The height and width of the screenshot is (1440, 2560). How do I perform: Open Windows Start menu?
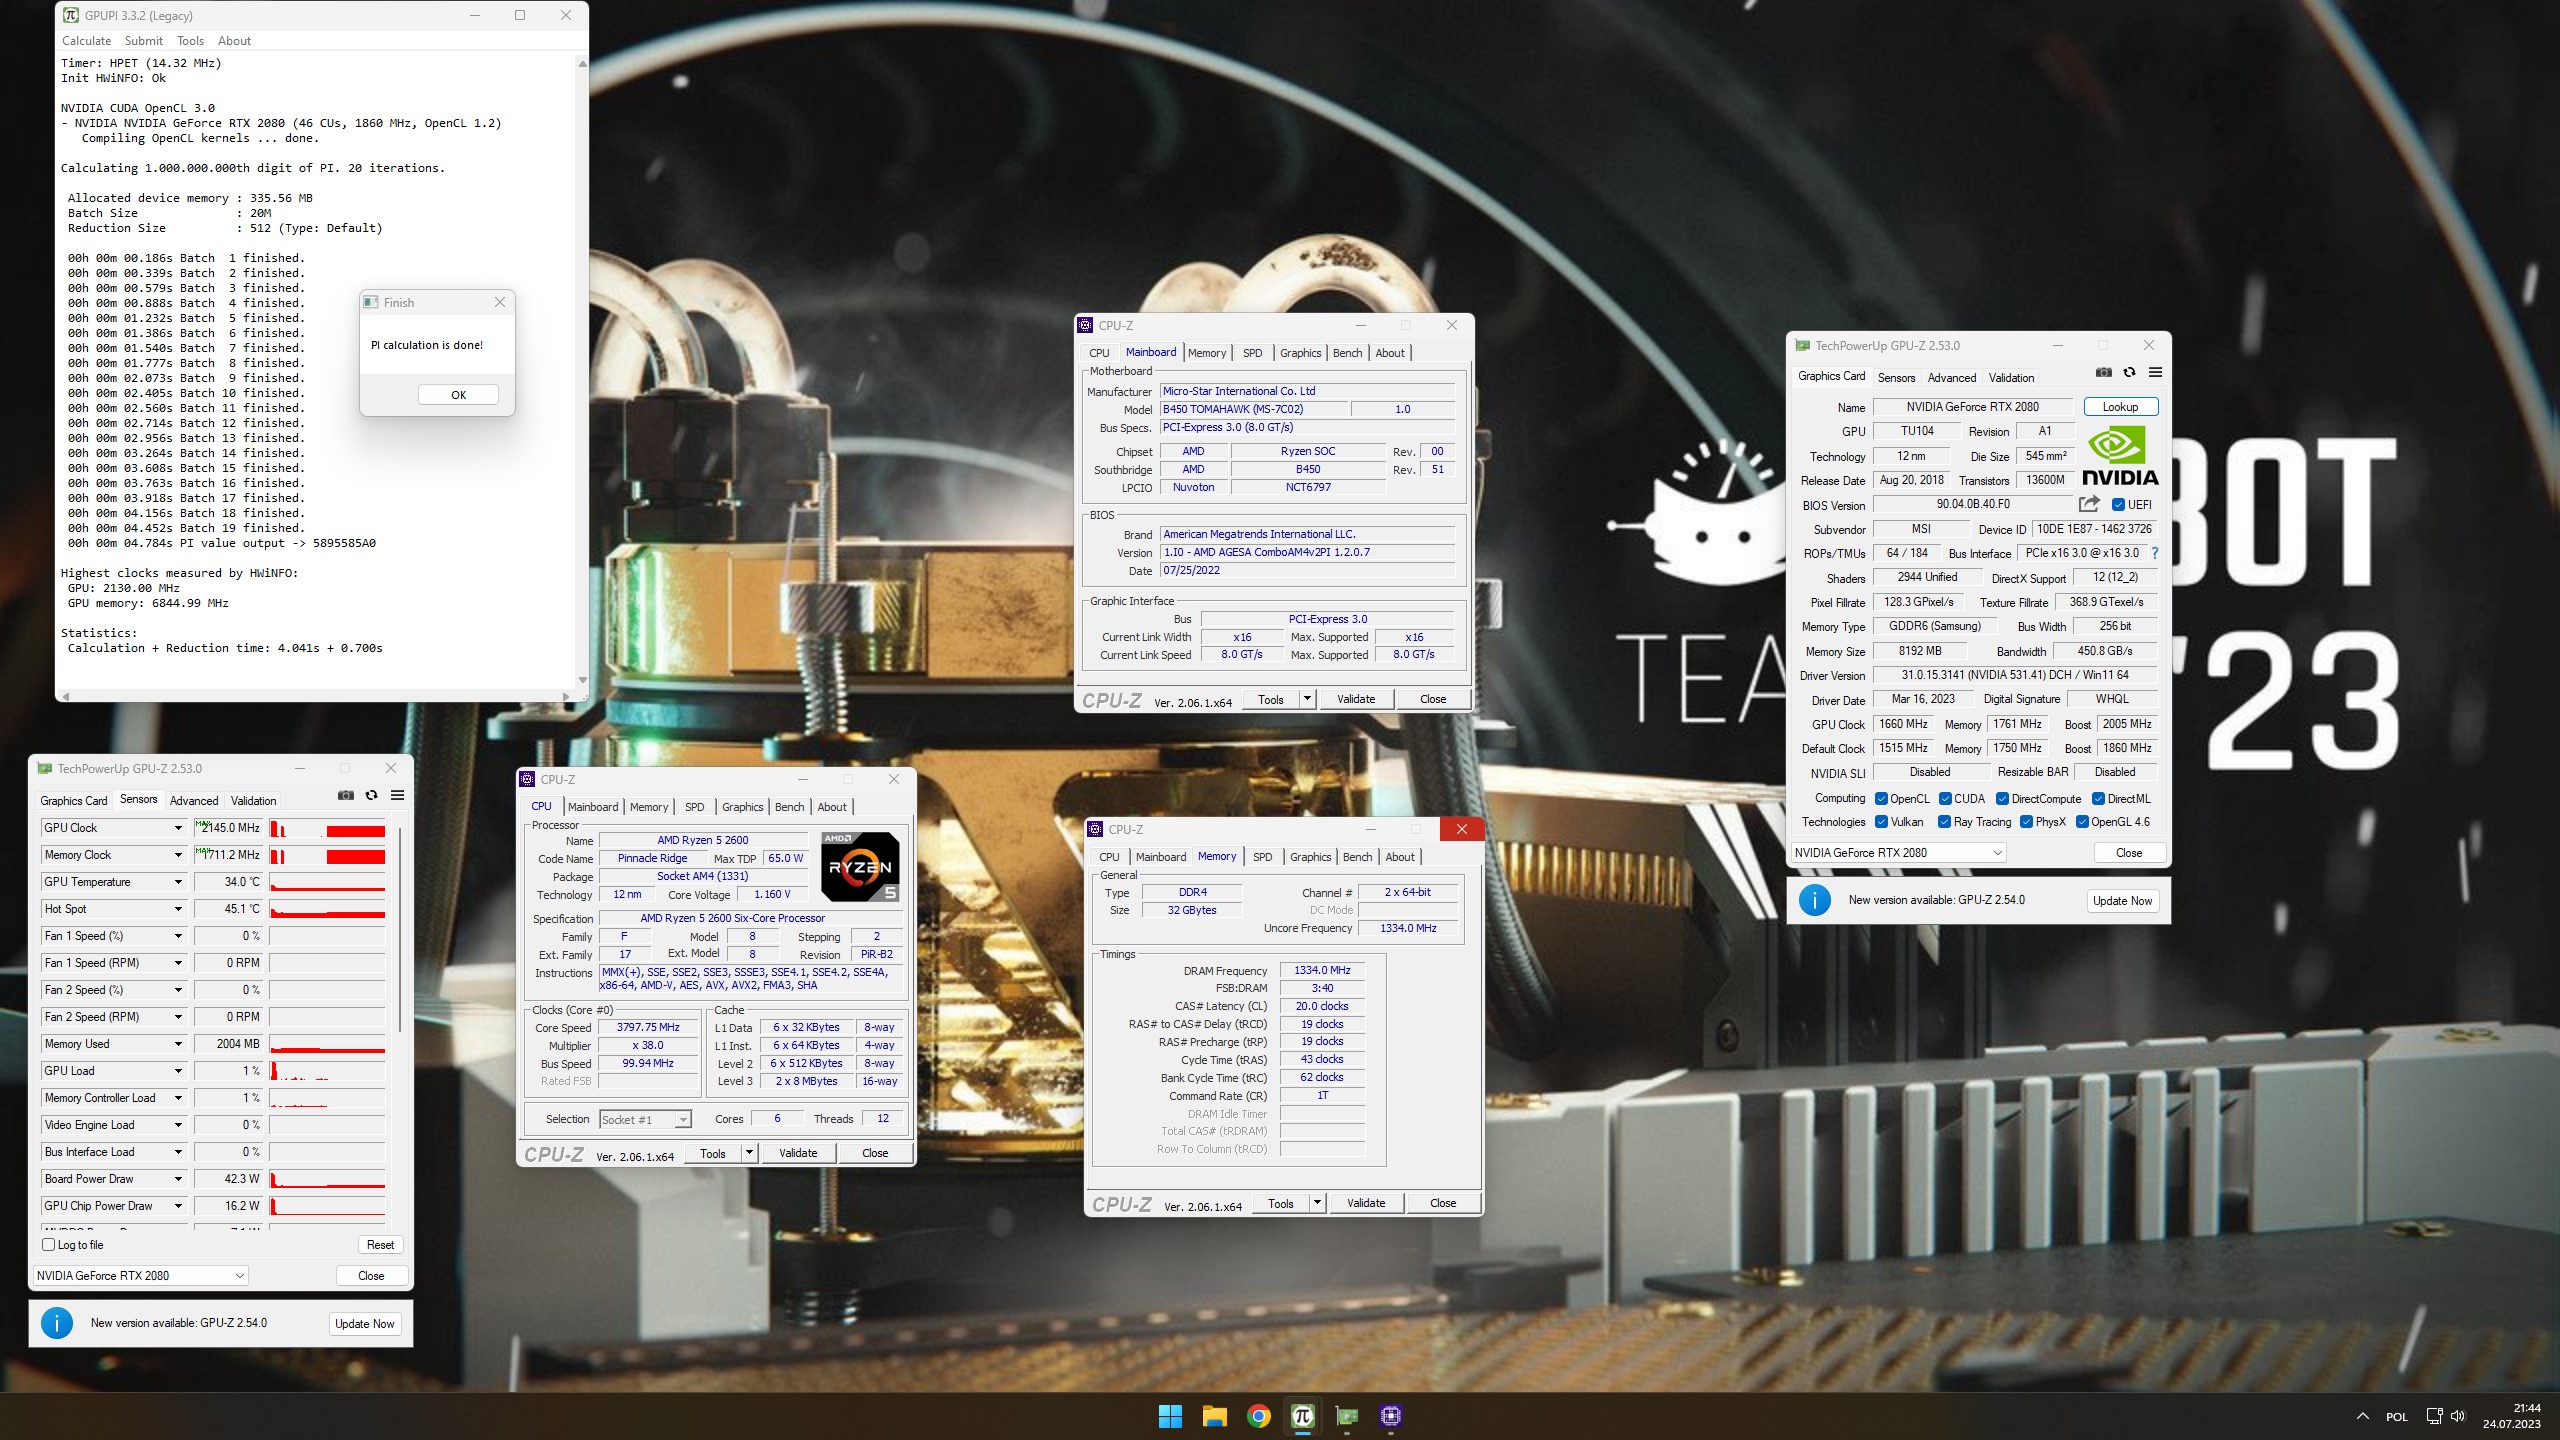click(1170, 1416)
